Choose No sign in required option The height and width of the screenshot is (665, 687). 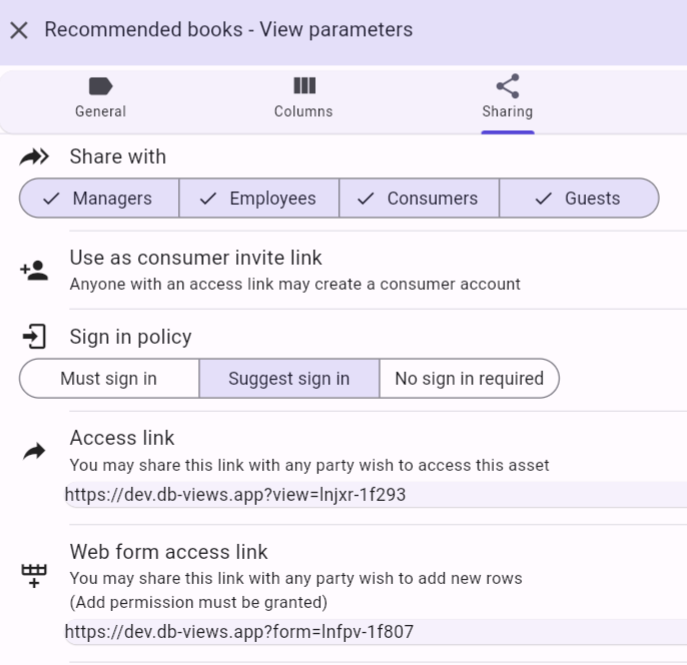pos(469,378)
